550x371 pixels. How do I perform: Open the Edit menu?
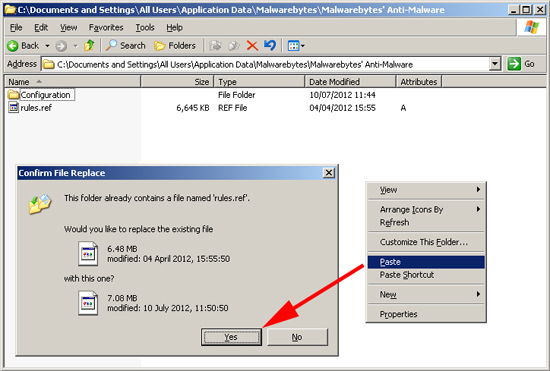tap(41, 27)
